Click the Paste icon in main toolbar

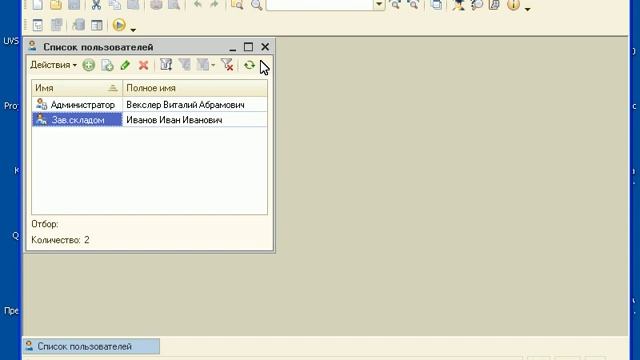133,4
